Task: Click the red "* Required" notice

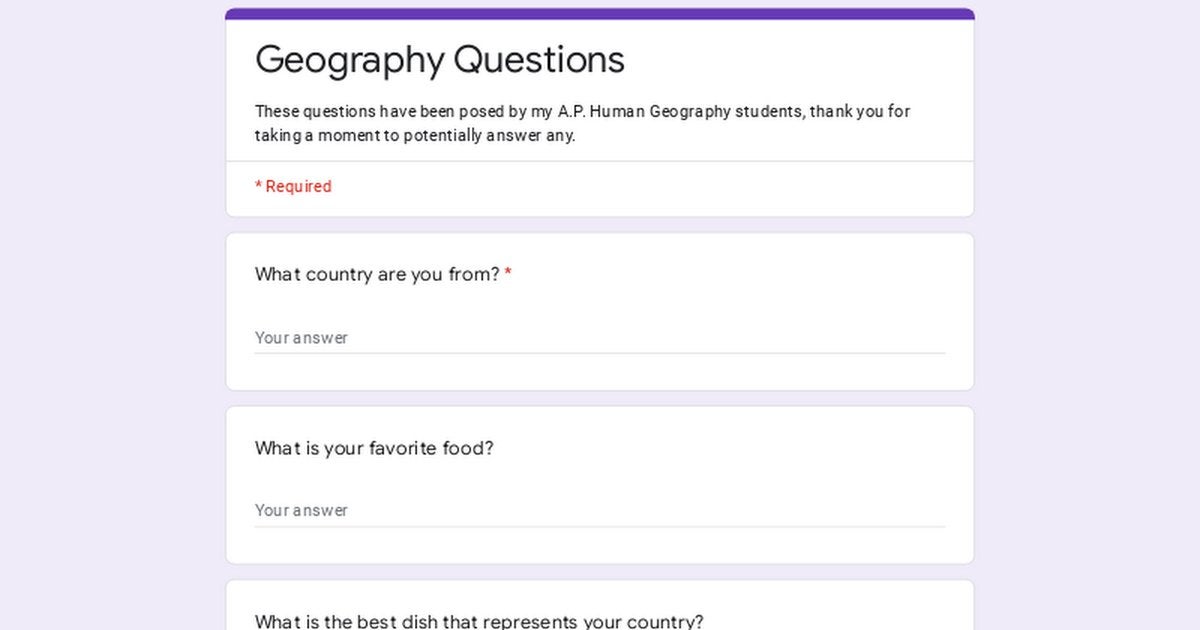Action: tap(293, 187)
